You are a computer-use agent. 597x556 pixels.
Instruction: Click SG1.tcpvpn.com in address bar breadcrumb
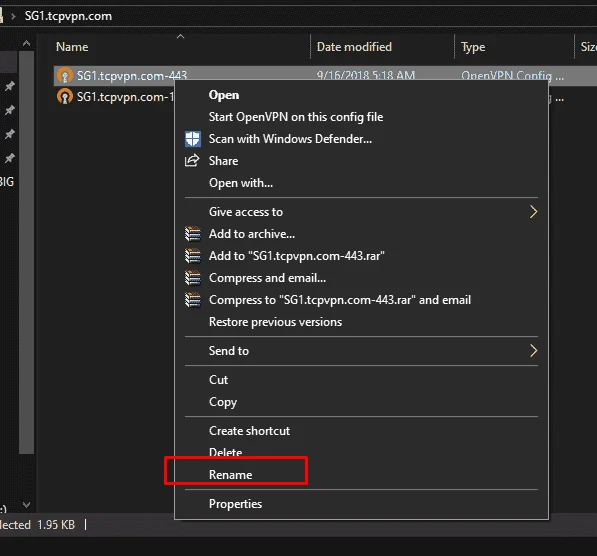click(x=68, y=16)
